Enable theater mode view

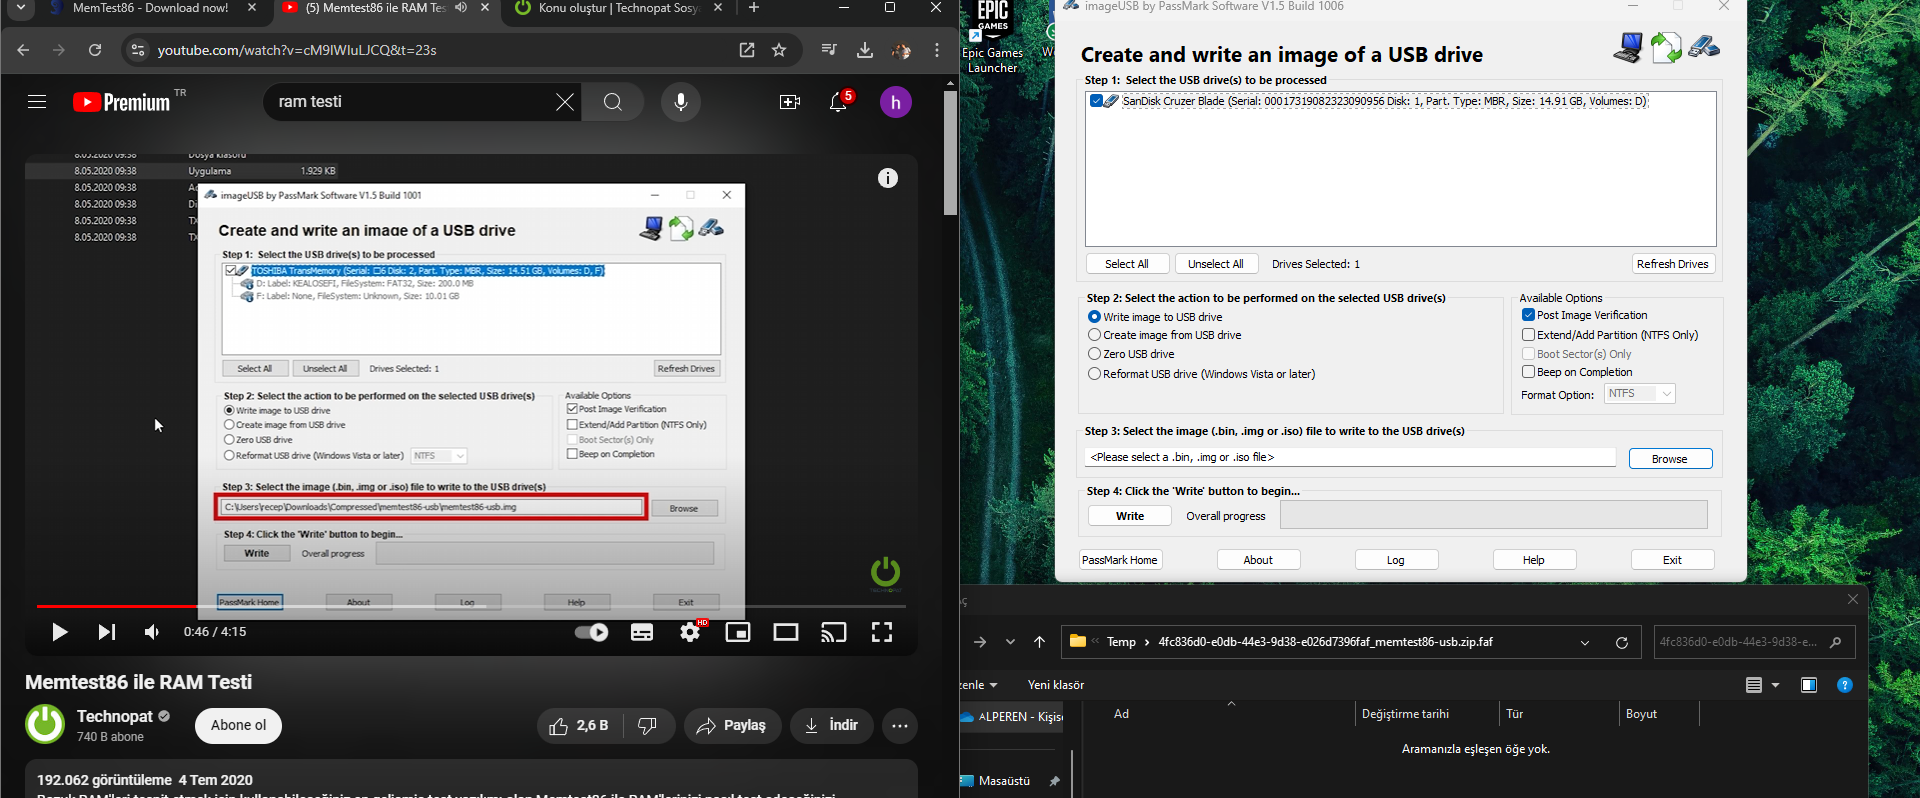pos(786,632)
